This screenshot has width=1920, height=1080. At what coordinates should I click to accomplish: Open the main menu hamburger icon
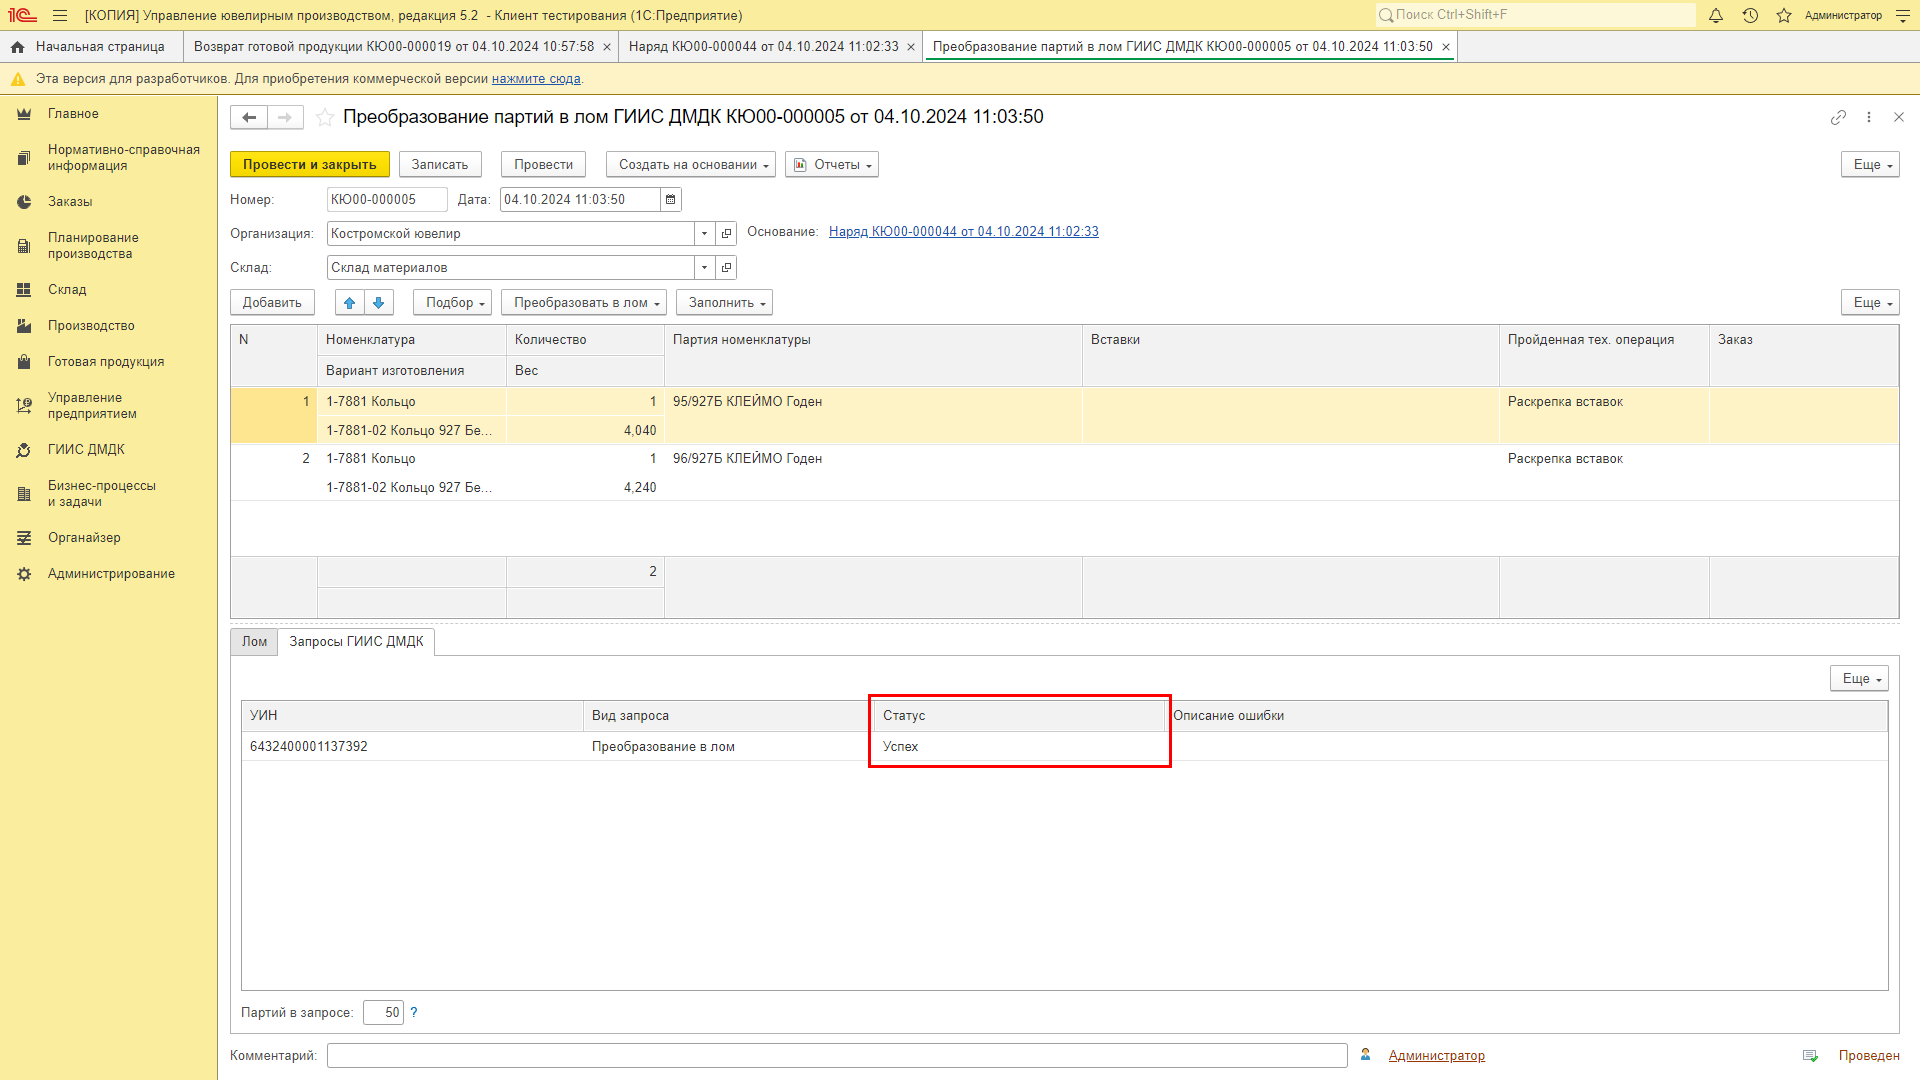tap(60, 15)
